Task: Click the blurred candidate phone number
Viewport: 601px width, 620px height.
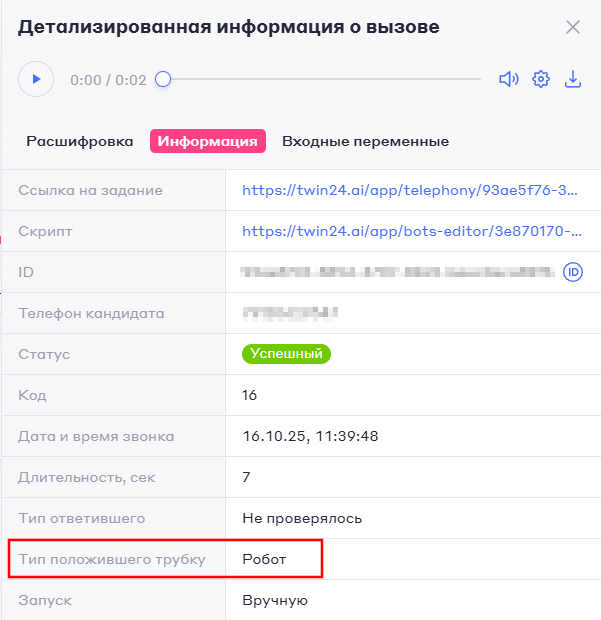Action: (x=290, y=313)
